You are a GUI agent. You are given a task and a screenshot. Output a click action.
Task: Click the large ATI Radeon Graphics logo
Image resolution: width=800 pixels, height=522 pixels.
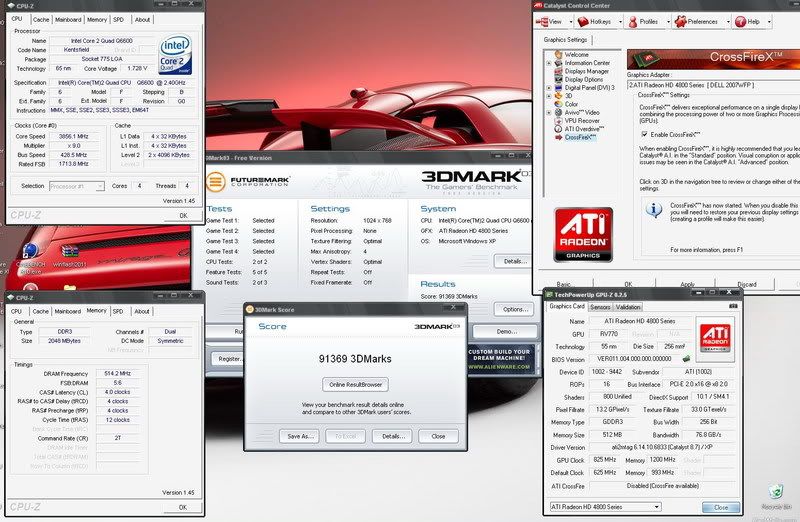[x=583, y=235]
